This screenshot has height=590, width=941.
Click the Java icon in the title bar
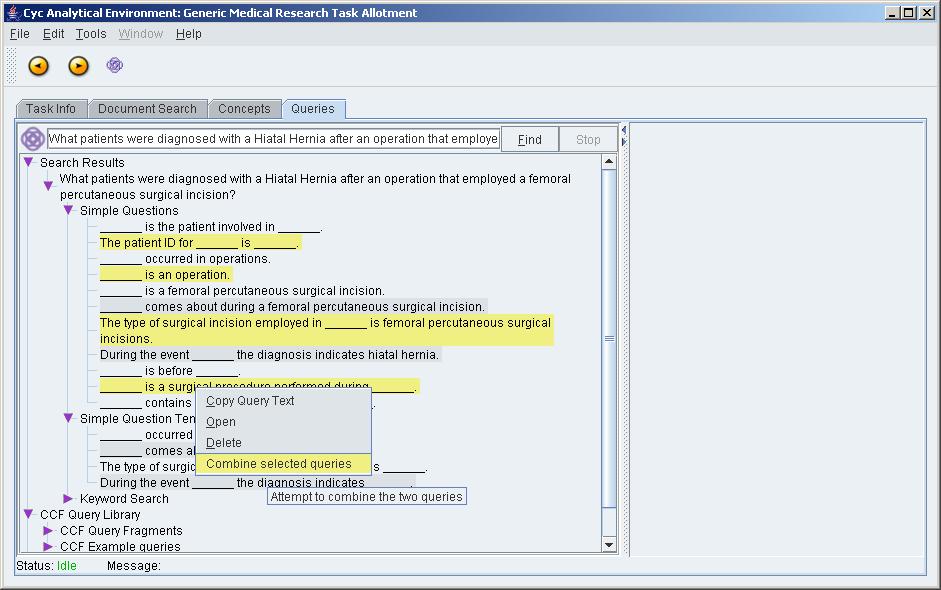[13, 13]
